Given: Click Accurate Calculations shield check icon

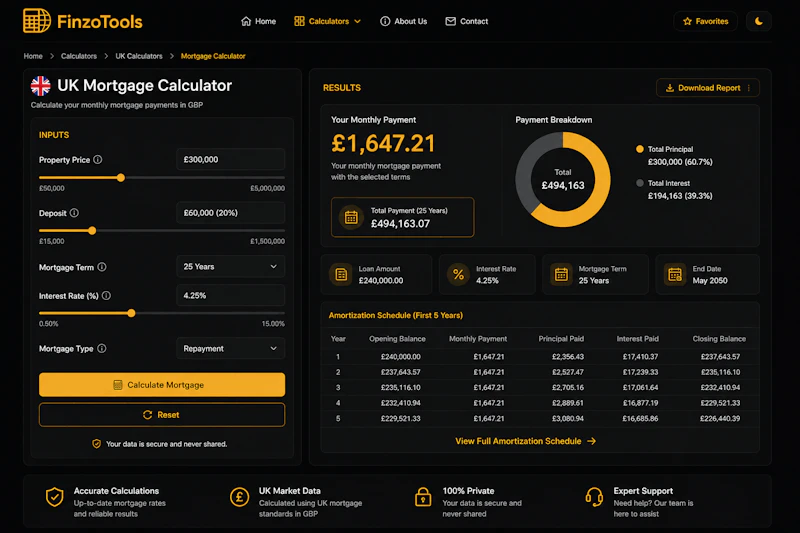Looking at the screenshot, I should tap(55, 497).
